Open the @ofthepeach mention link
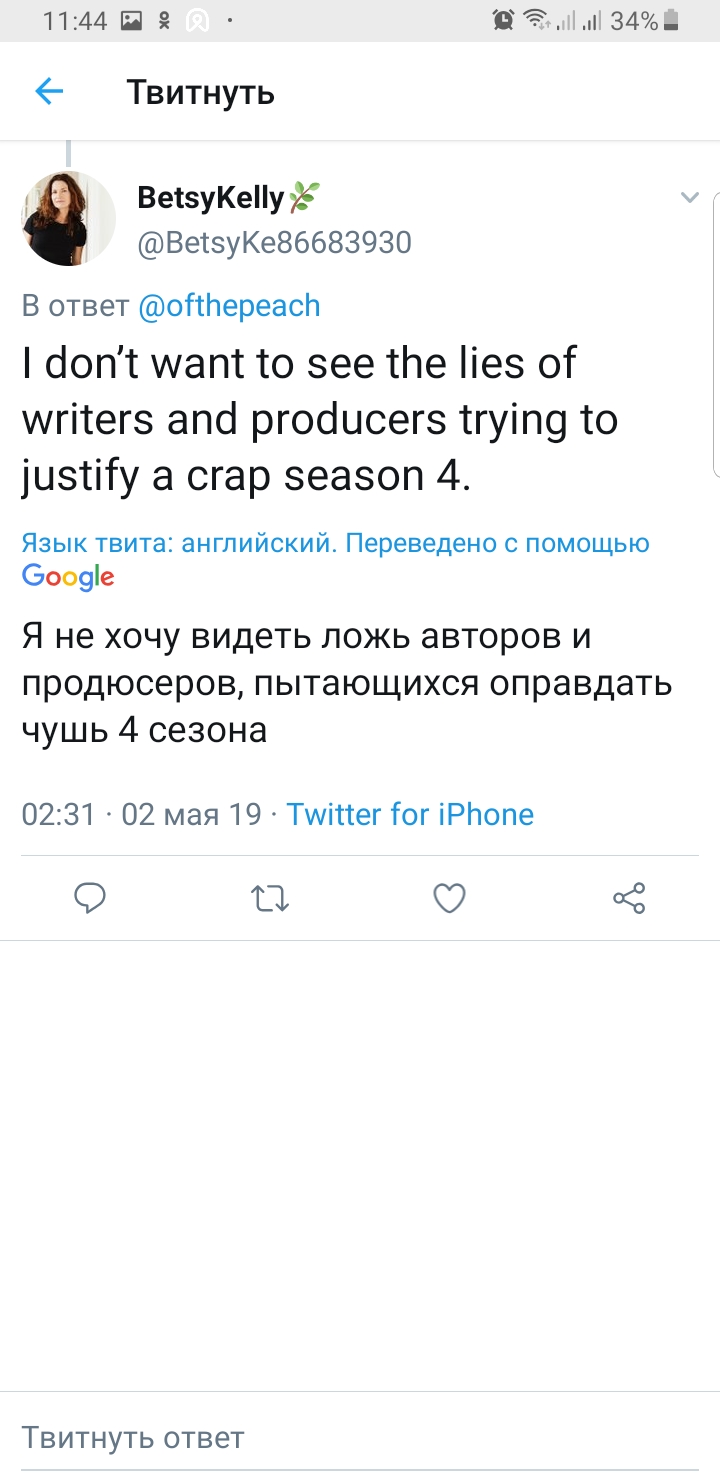Image resolution: width=720 pixels, height=1480 pixels. (x=229, y=305)
